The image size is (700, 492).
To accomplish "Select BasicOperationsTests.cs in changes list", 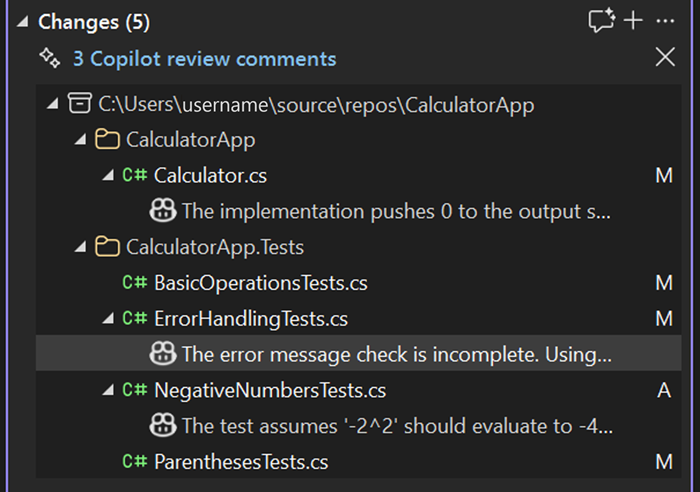I will (260, 283).
